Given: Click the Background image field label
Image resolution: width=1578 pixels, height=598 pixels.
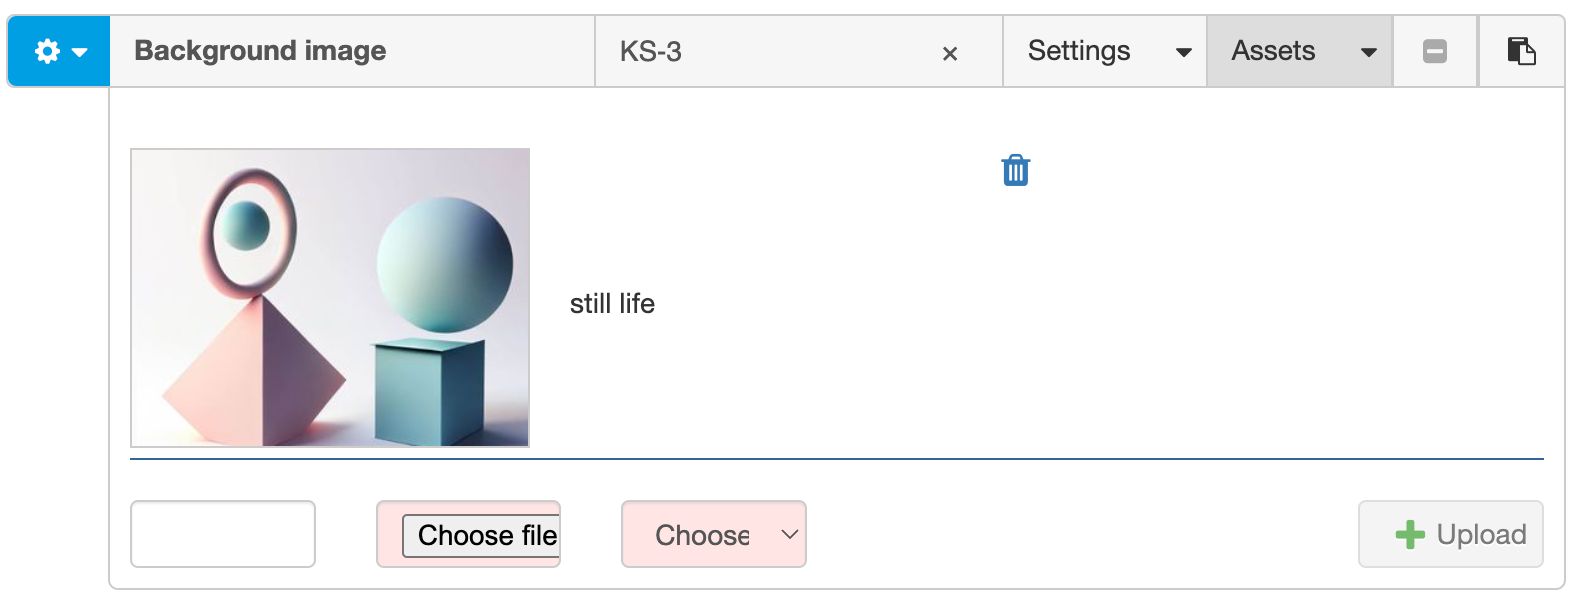Looking at the screenshot, I should [x=259, y=51].
